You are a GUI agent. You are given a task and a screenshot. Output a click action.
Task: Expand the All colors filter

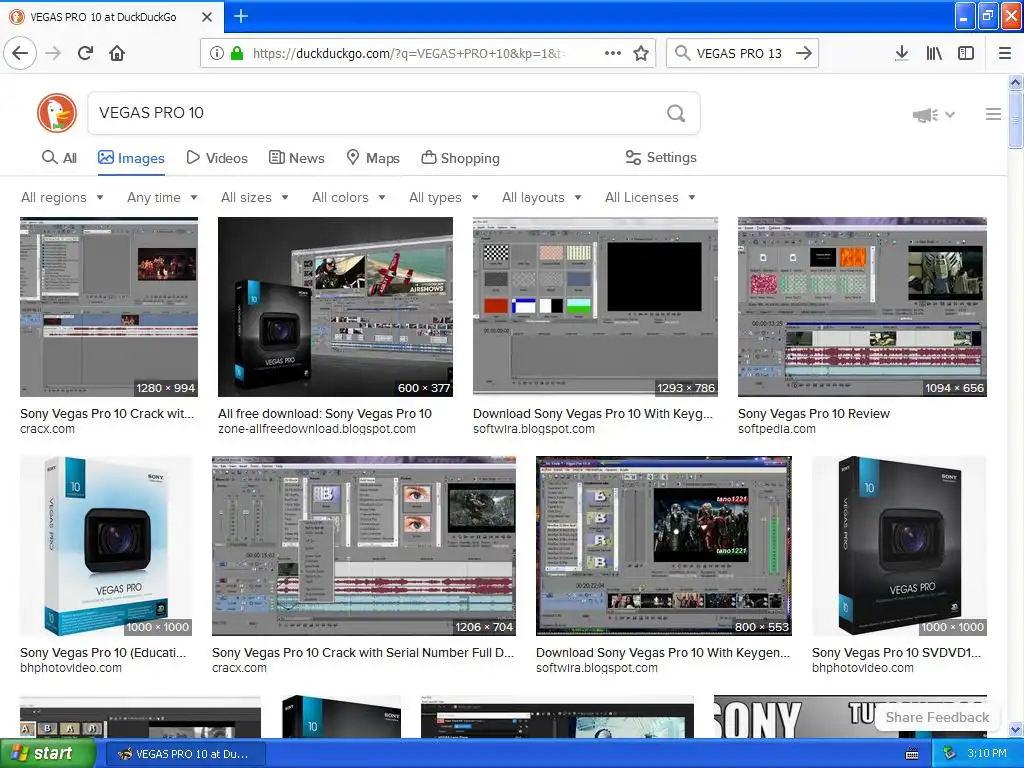(349, 197)
